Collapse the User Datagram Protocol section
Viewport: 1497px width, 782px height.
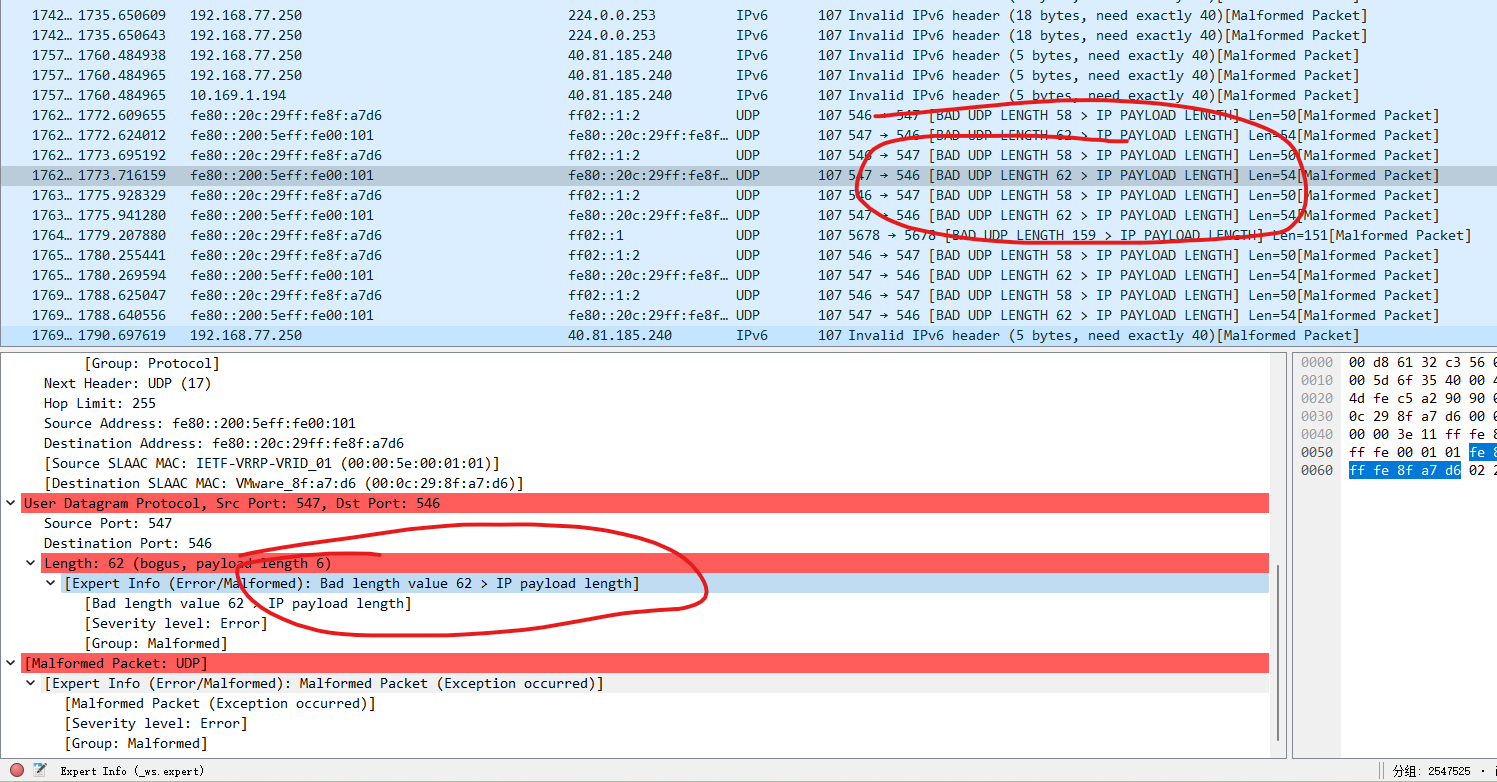tap(11, 503)
